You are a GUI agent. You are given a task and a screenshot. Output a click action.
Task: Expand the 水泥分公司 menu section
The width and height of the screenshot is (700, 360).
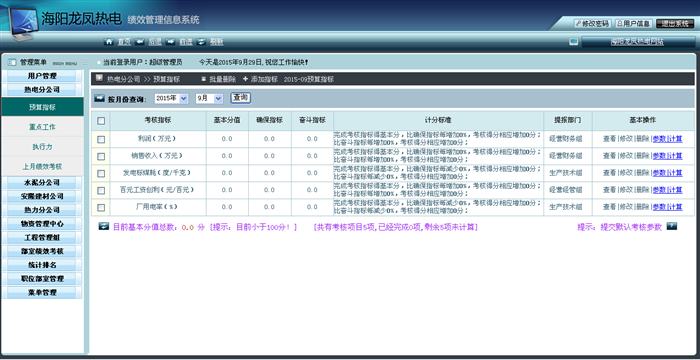coord(42,183)
